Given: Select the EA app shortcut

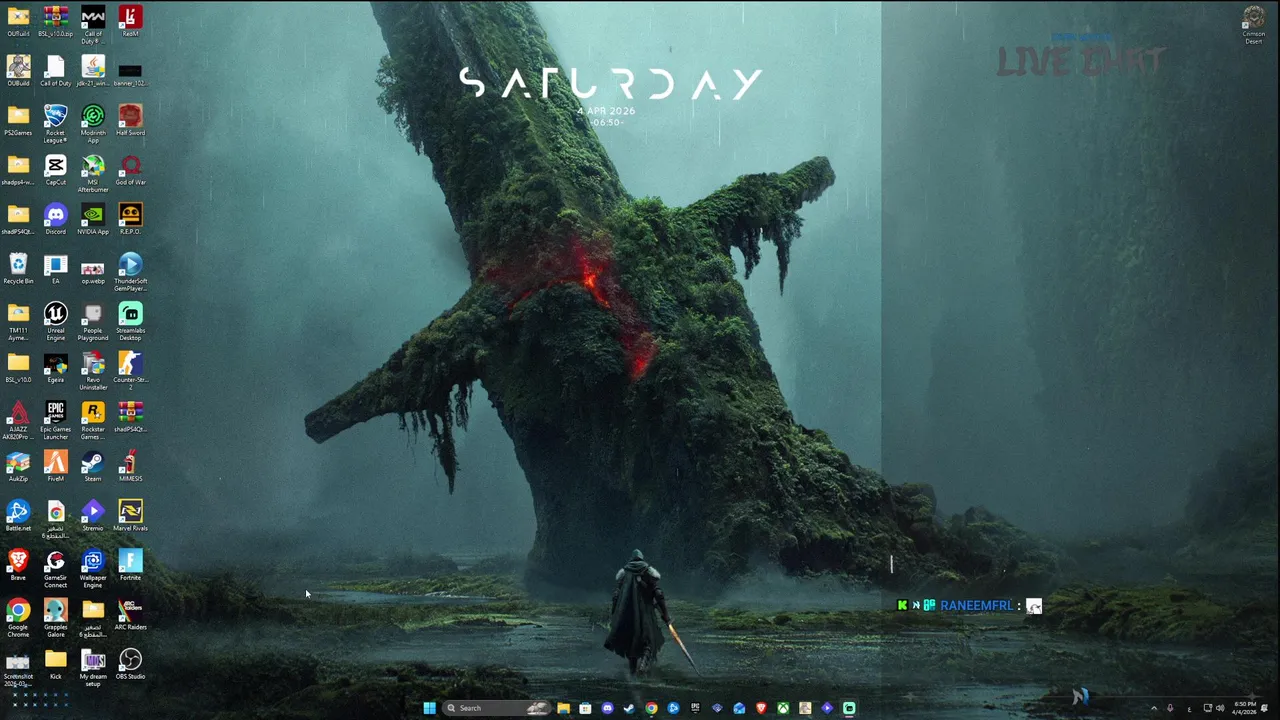Looking at the screenshot, I should coord(55,269).
